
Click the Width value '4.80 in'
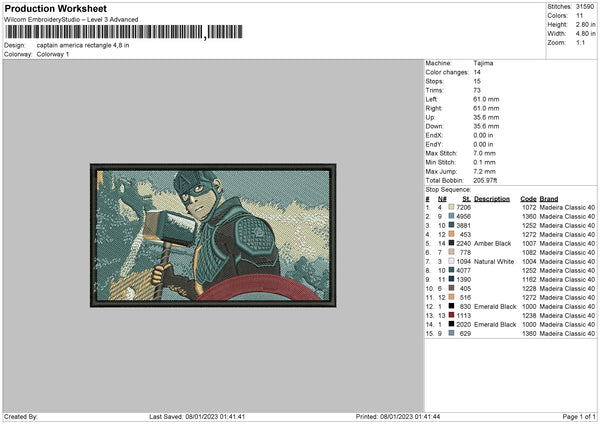[585, 34]
